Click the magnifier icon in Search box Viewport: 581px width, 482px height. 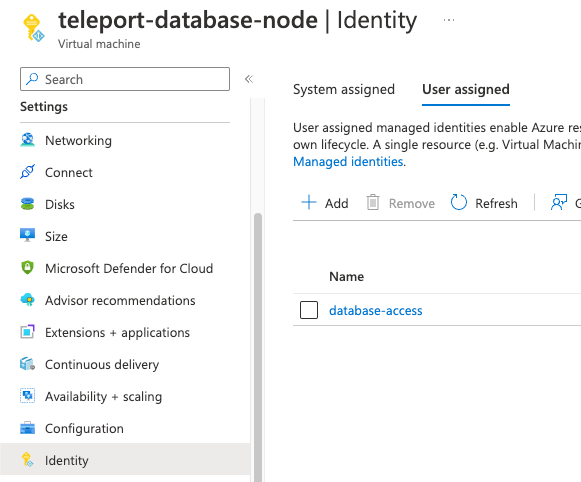(x=33, y=79)
